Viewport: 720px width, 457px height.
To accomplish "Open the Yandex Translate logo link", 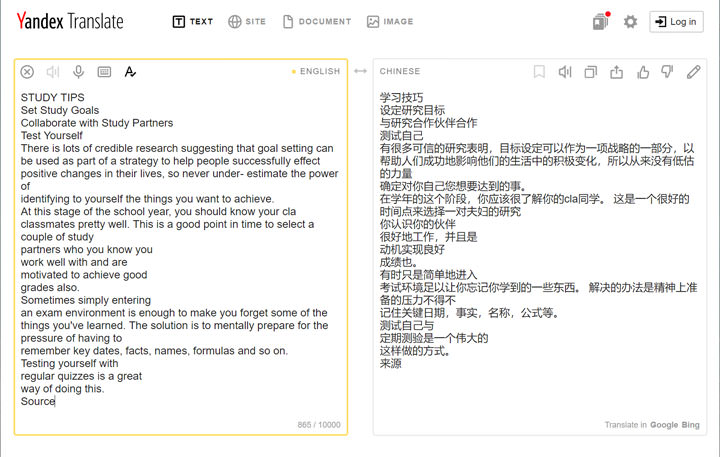I will [x=70, y=21].
